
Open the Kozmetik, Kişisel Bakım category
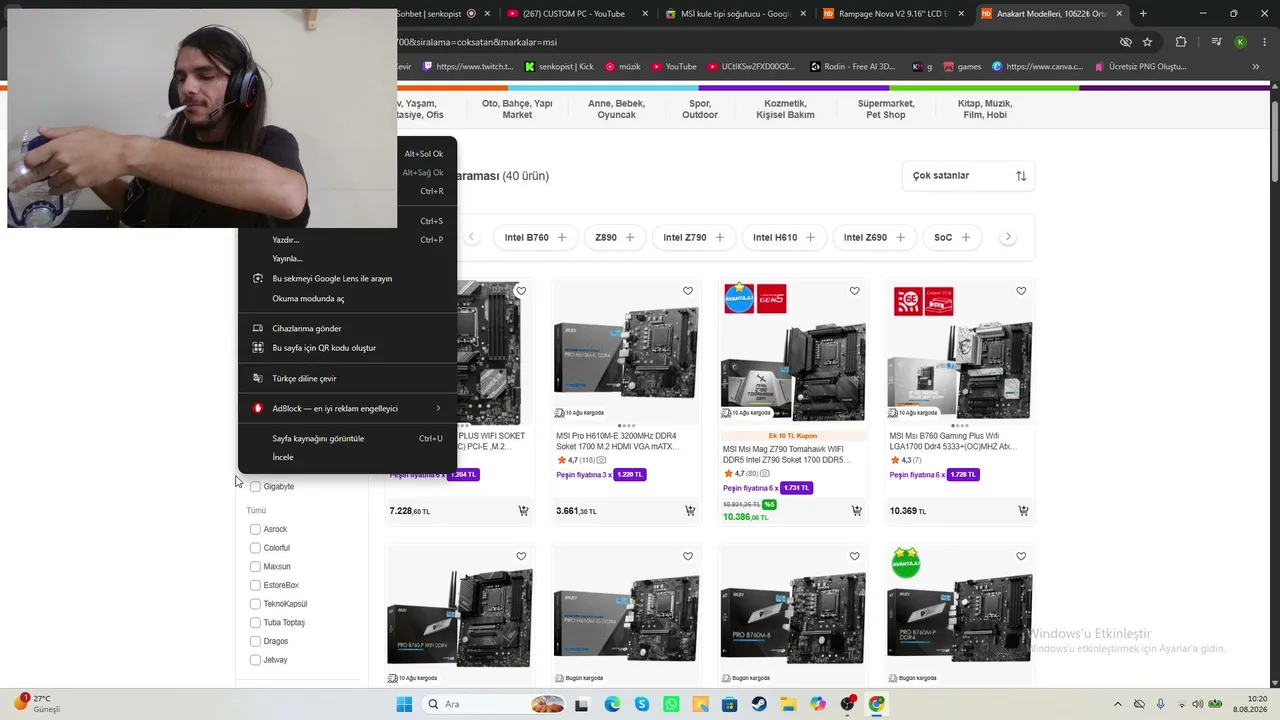click(x=785, y=109)
